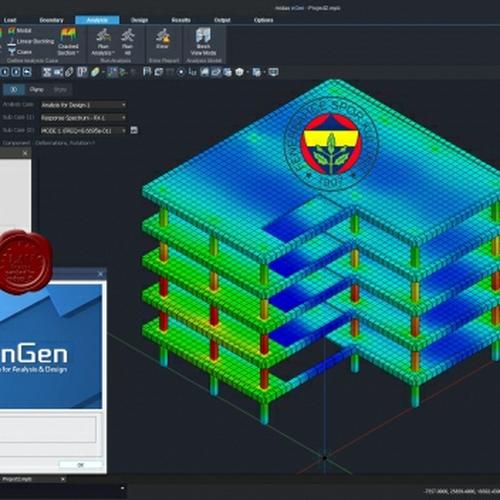Click the Linear Buckling analysis icon
The image size is (500, 500).
click(x=12, y=41)
